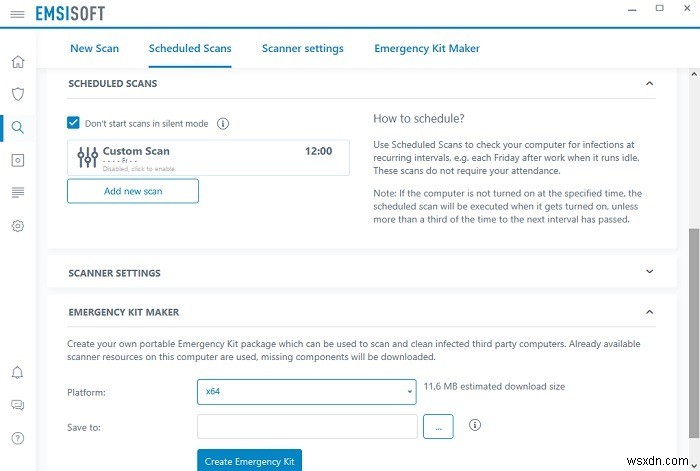Enable the disabled Custom Scan schedule entry
This screenshot has height=471, width=700.
point(208,157)
